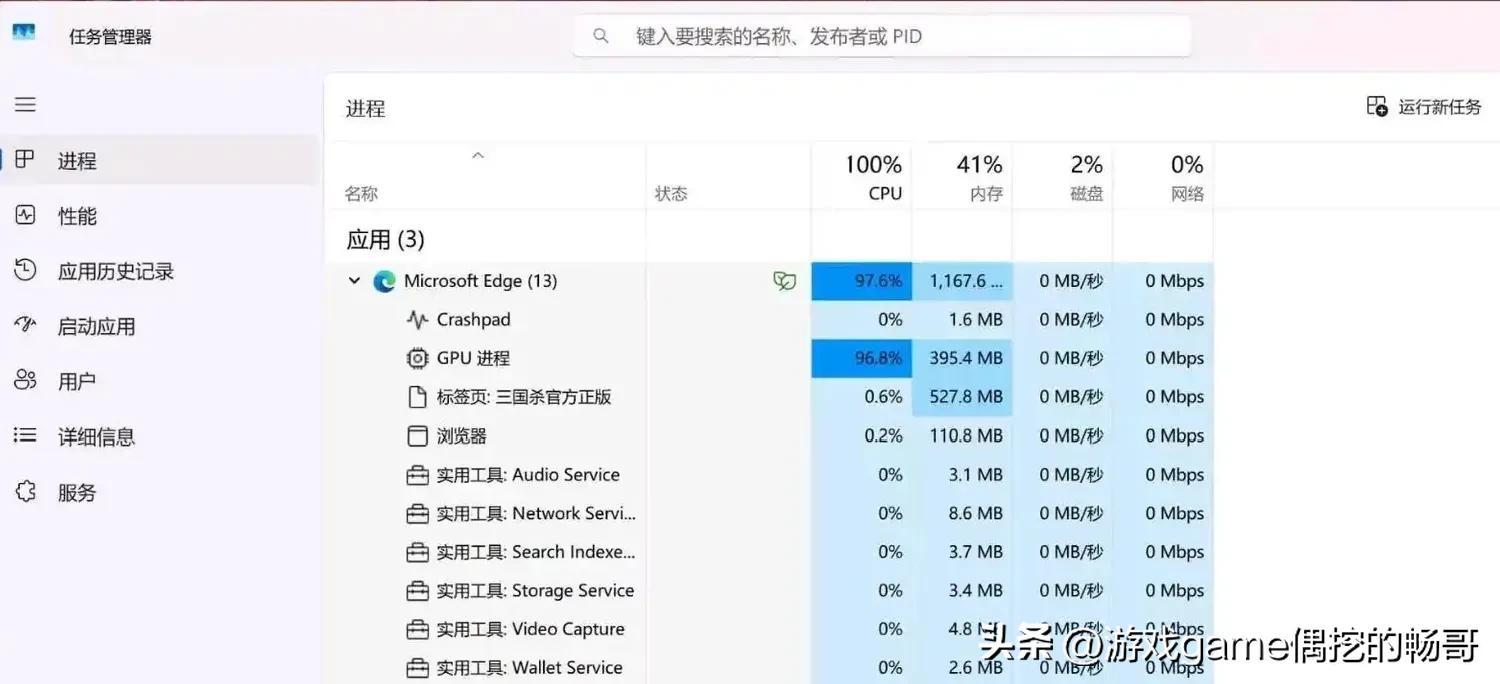Select 实用工具: Search Indexe... row
This screenshot has height=684, width=1500.
point(769,552)
